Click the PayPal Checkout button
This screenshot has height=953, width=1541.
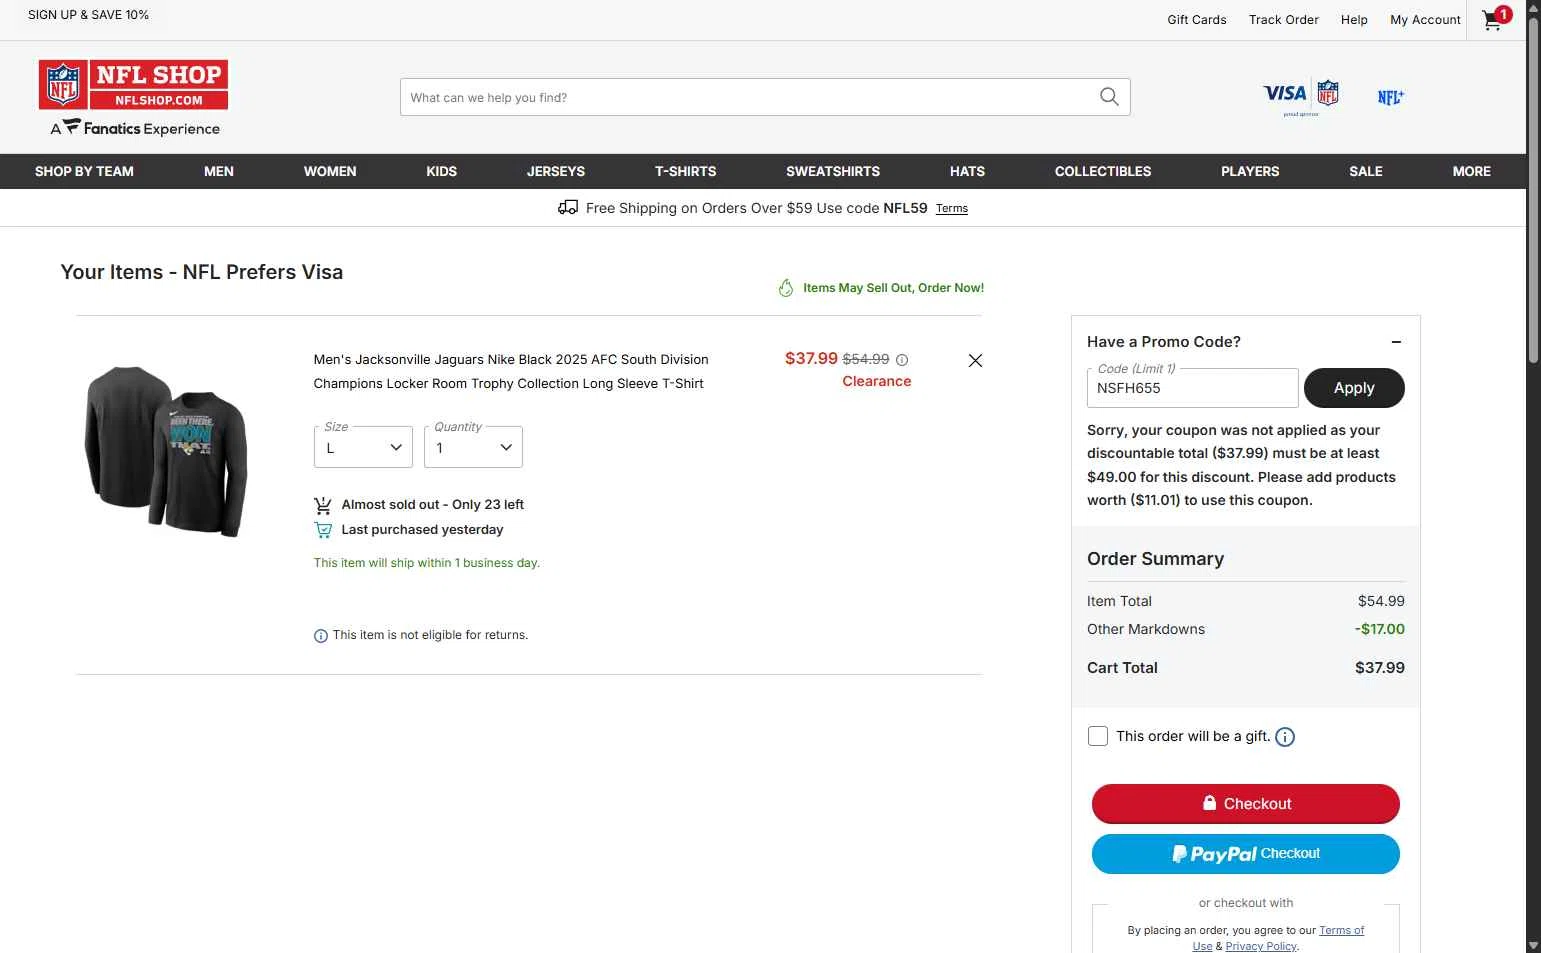point(1245,854)
